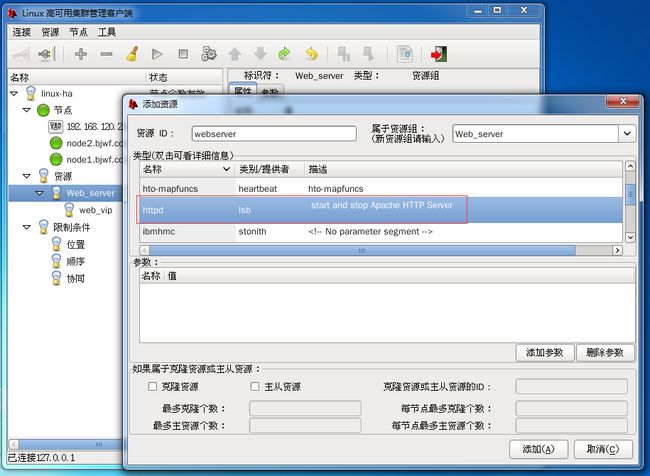The height and width of the screenshot is (476, 650).
Task: Click the 添加(A) button
Action: (x=538, y=449)
